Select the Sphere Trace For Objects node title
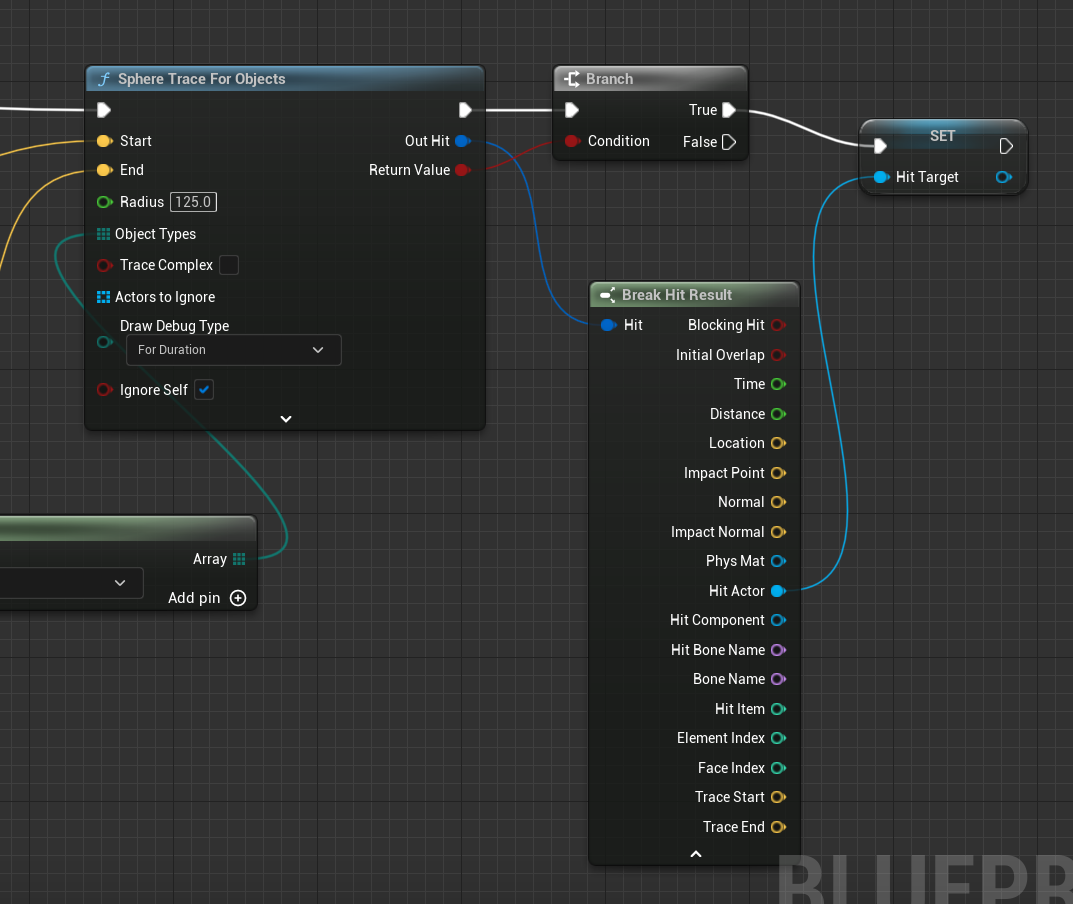 pos(201,79)
